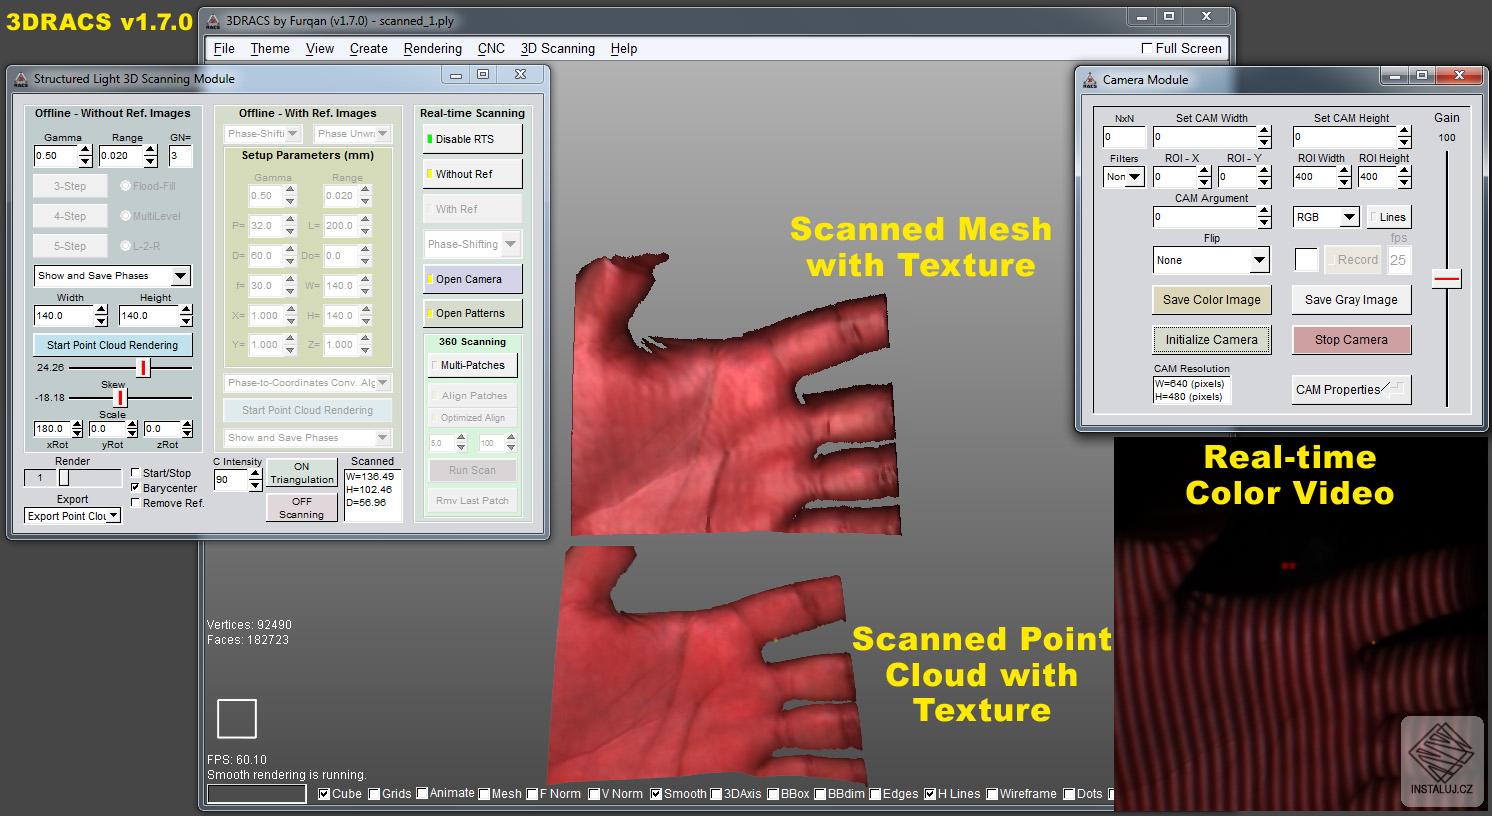The width and height of the screenshot is (1492, 816).
Task: Click the Scanning Module title bar logo icon
Action: click(x=21, y=78)
